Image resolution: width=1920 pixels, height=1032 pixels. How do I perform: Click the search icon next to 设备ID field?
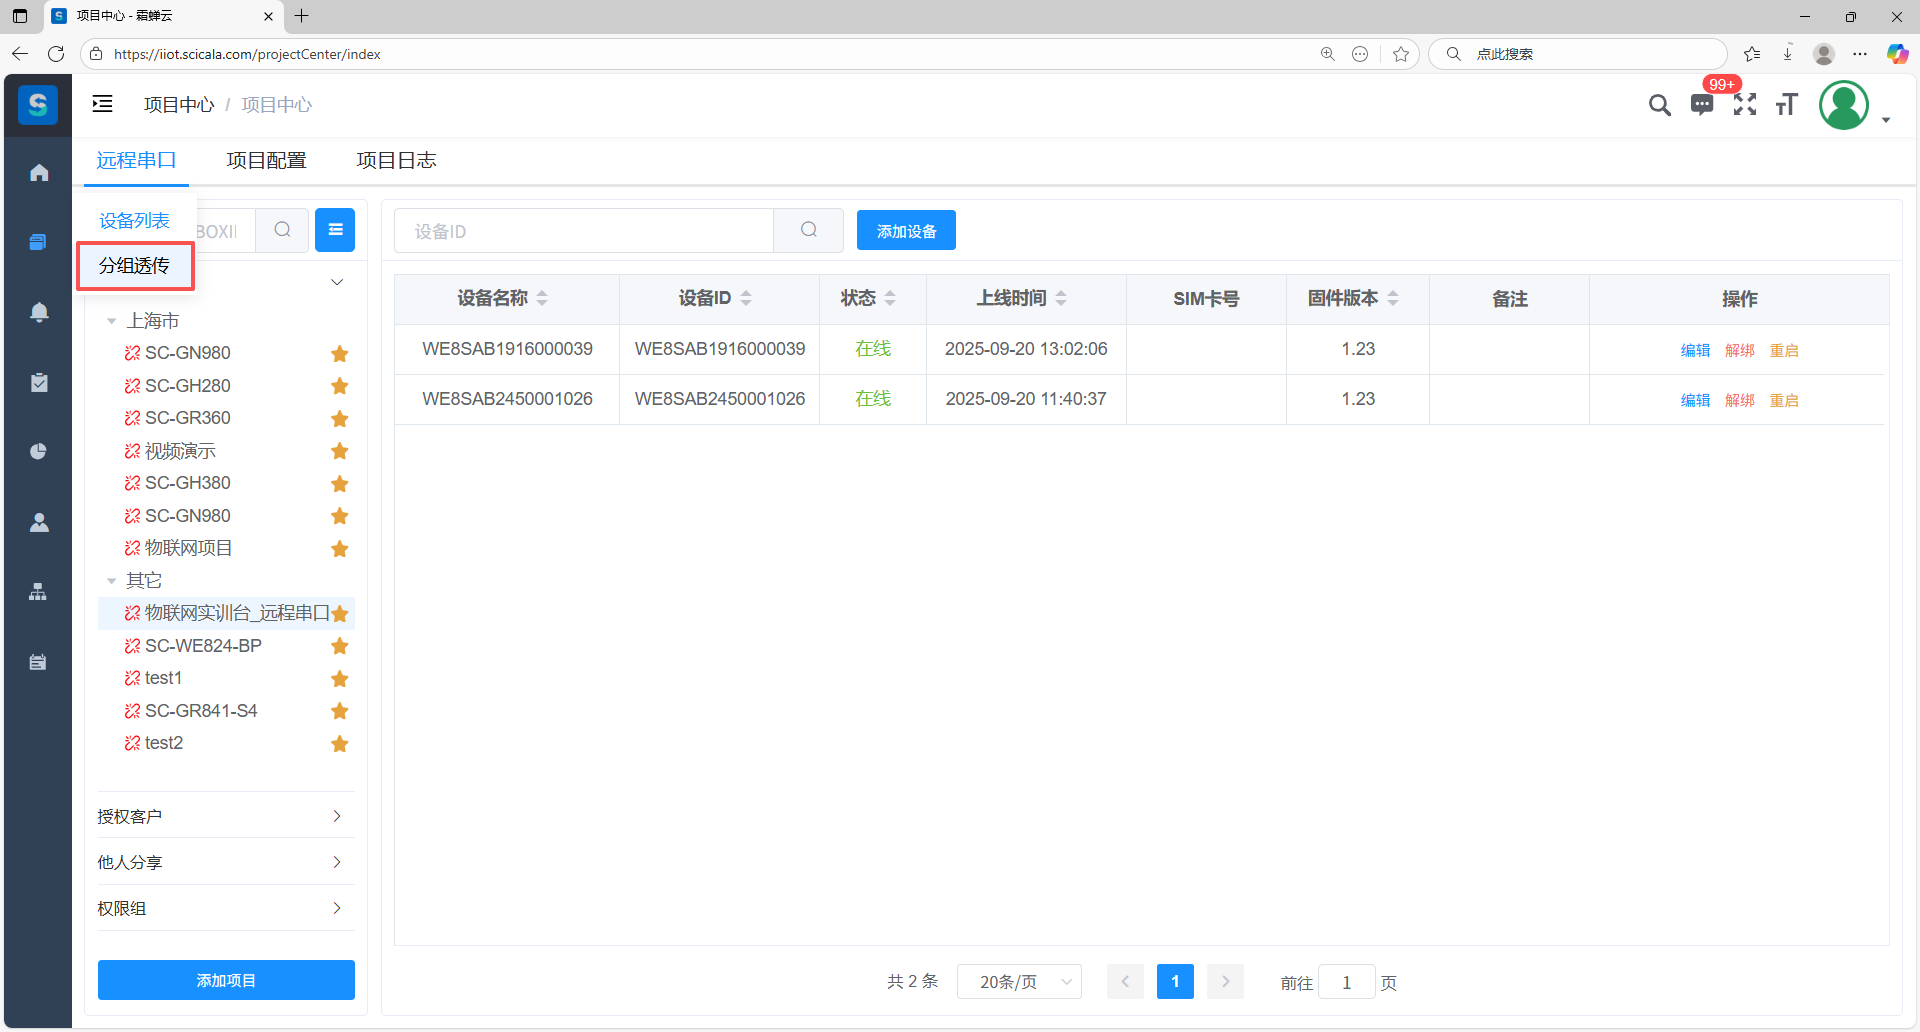coord(808,230)
